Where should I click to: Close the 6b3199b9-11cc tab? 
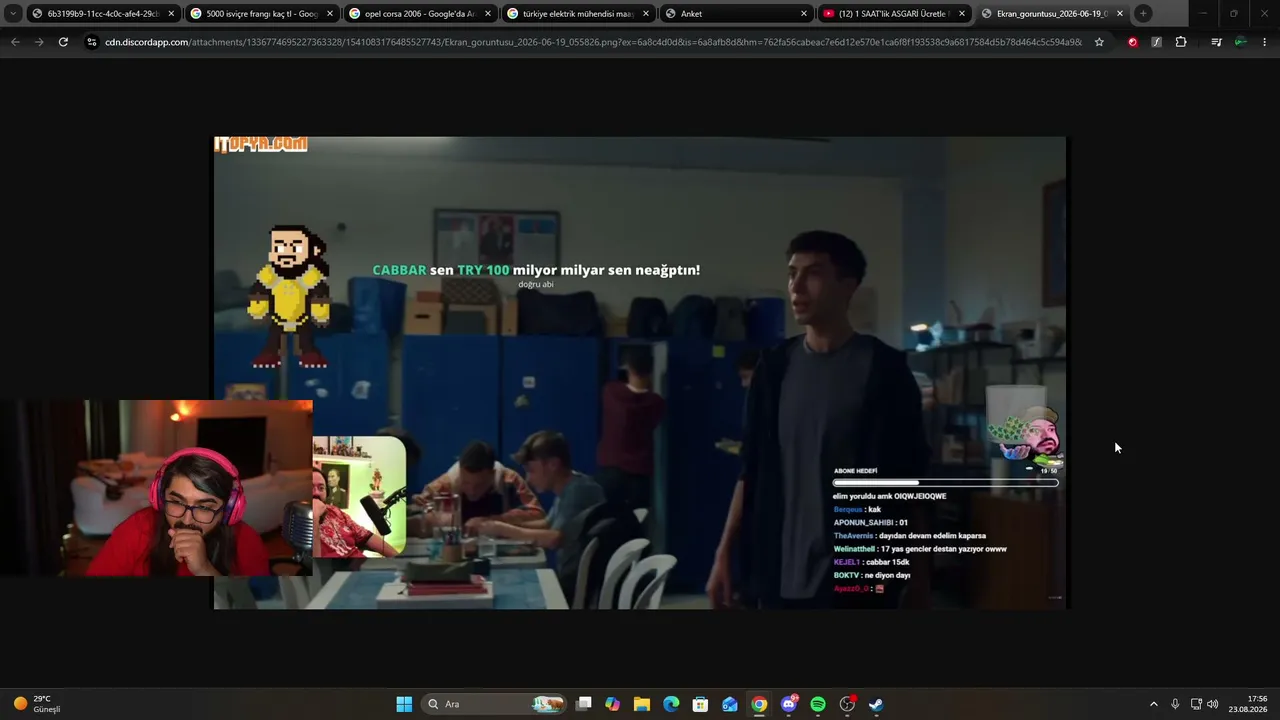point(171,14)
